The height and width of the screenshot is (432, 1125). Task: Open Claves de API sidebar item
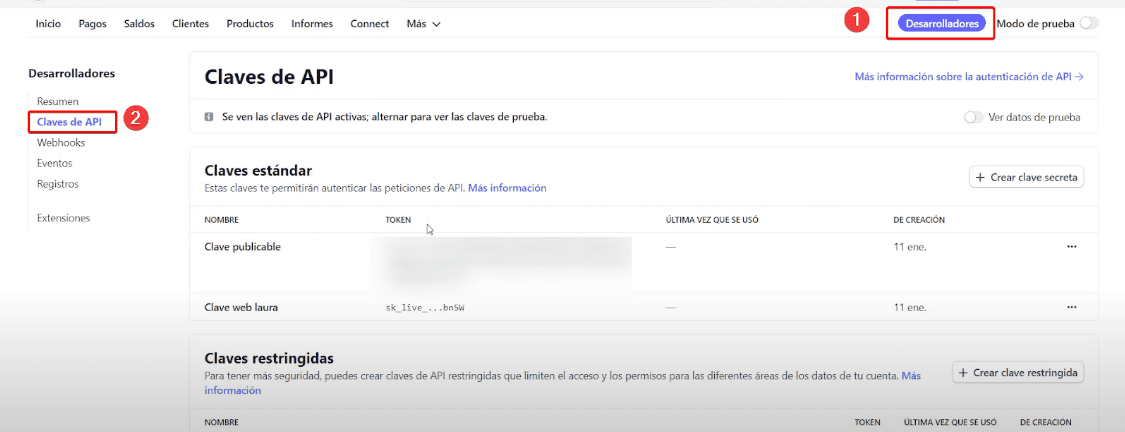click(69, 122)
